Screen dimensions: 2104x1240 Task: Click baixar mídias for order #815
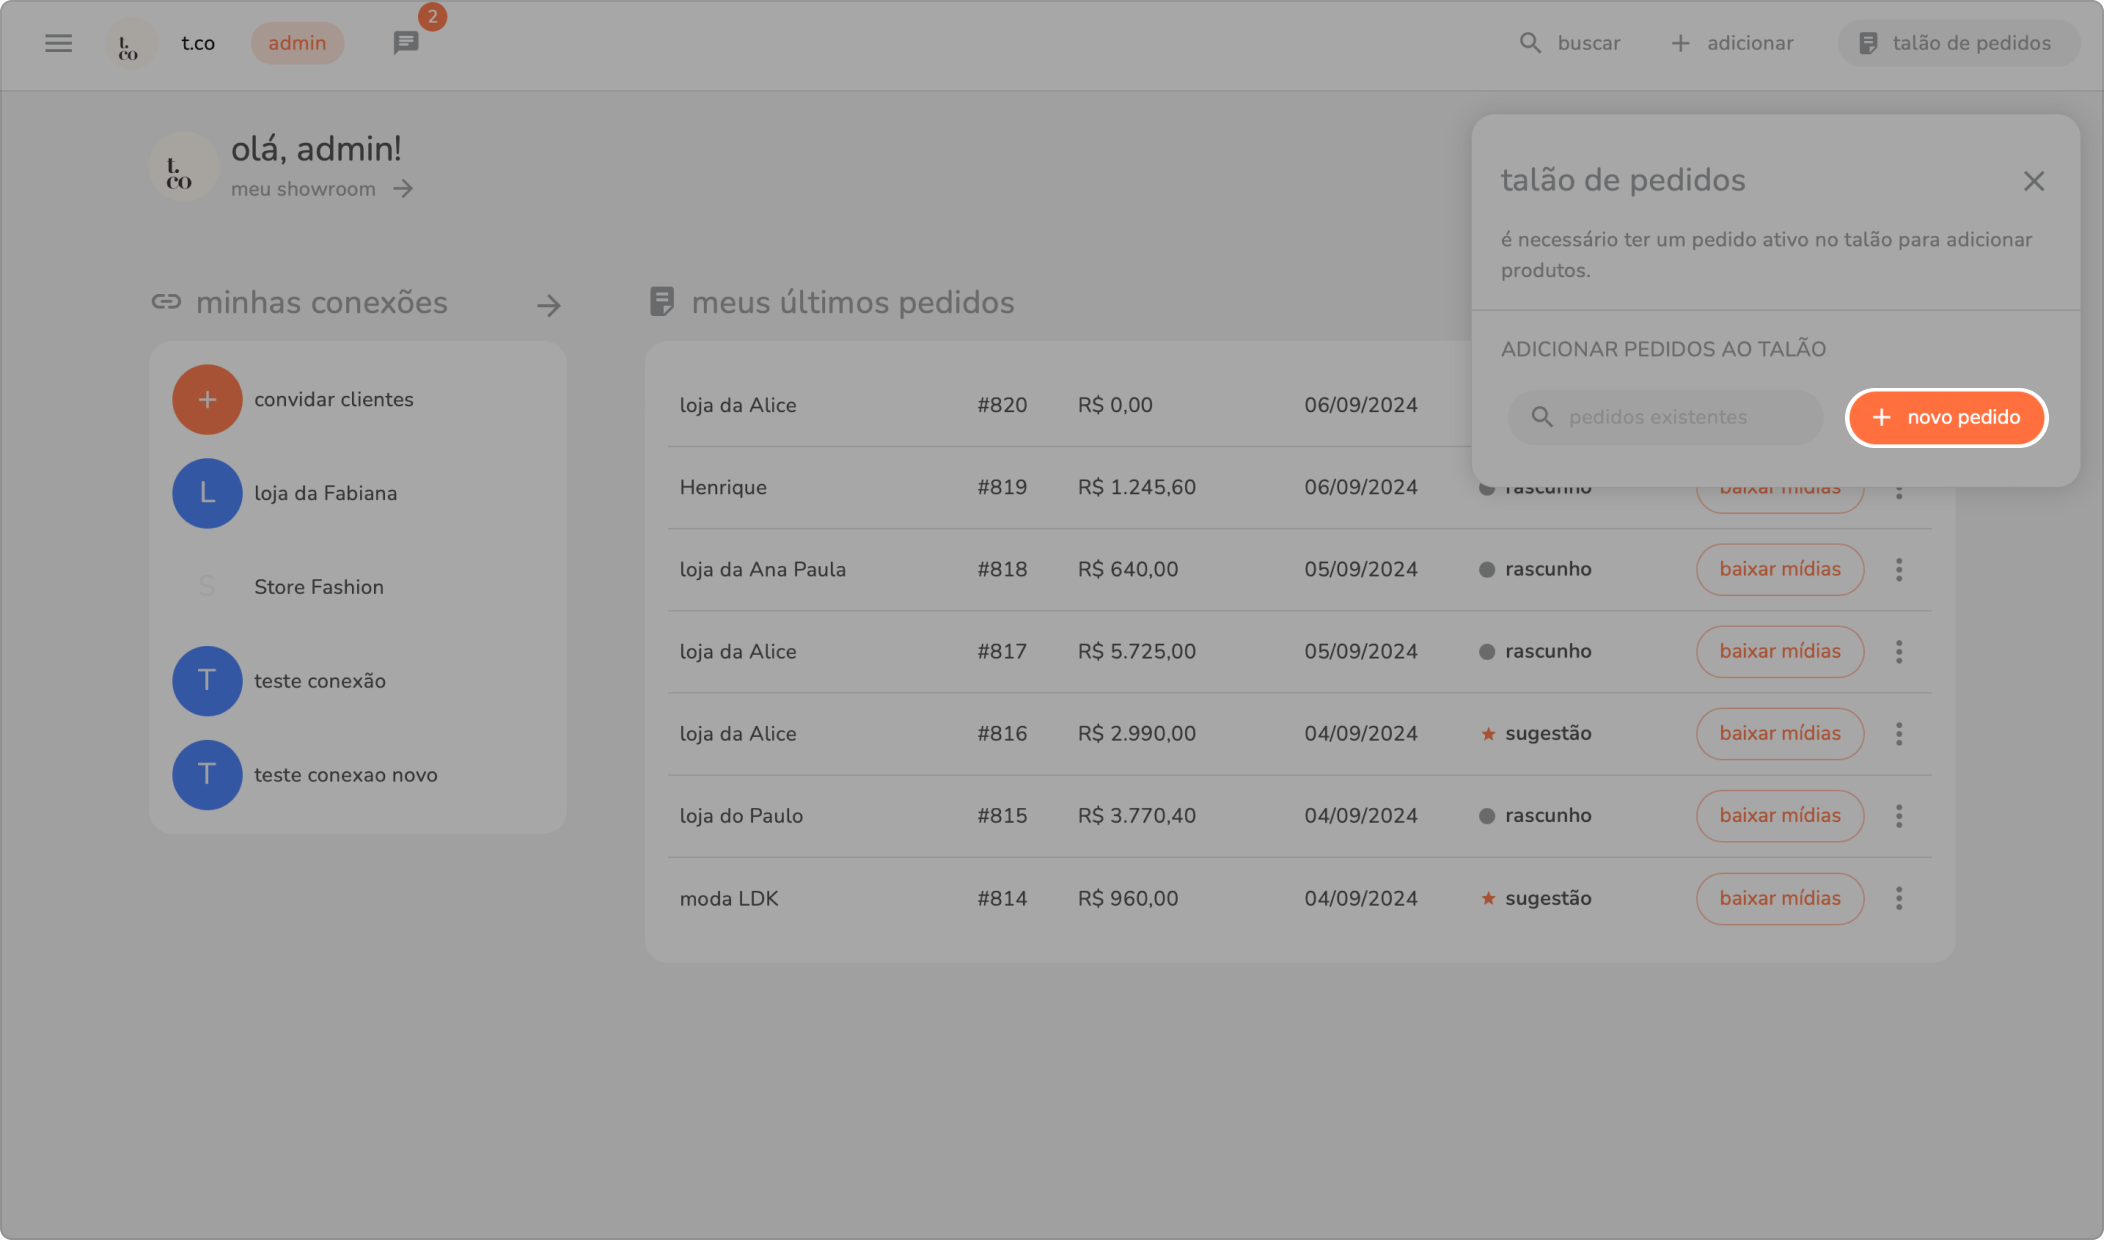(x=1779, y=815)
